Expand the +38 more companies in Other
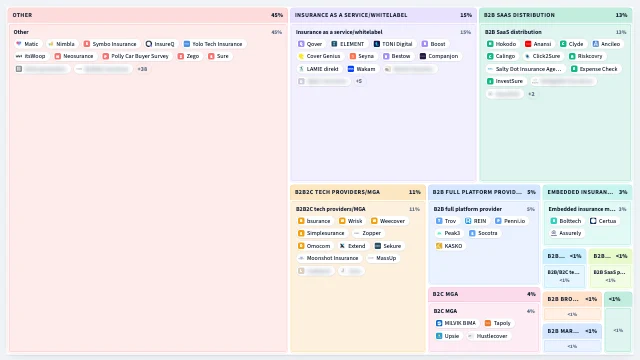 pyautogui.click(x=142, y=69)
